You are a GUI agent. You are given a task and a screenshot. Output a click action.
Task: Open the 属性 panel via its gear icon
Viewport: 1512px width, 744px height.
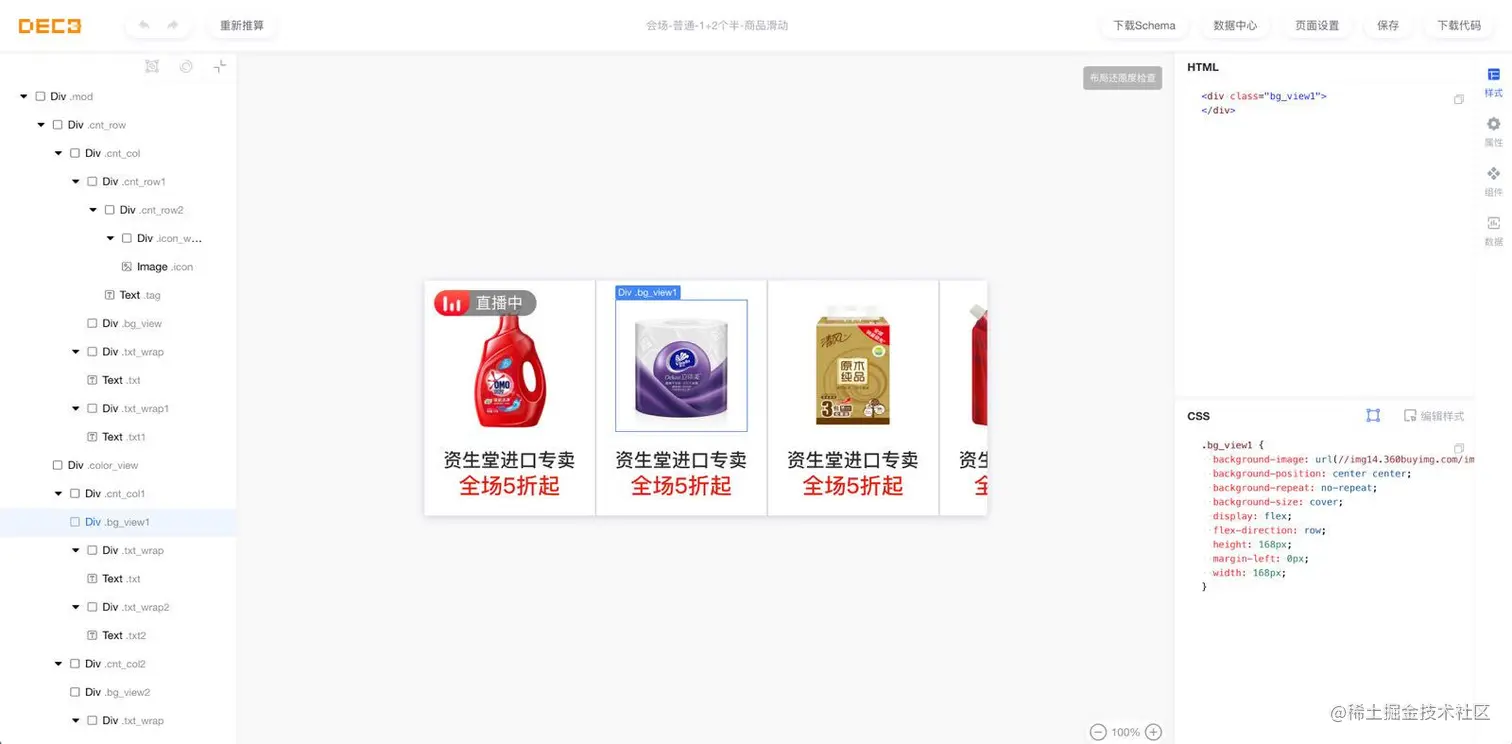1493,124
